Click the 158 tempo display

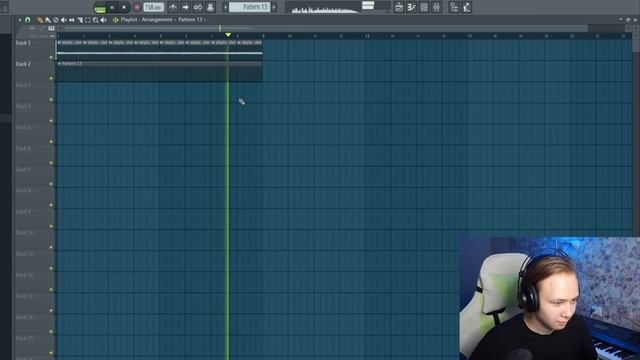point(154,7)
